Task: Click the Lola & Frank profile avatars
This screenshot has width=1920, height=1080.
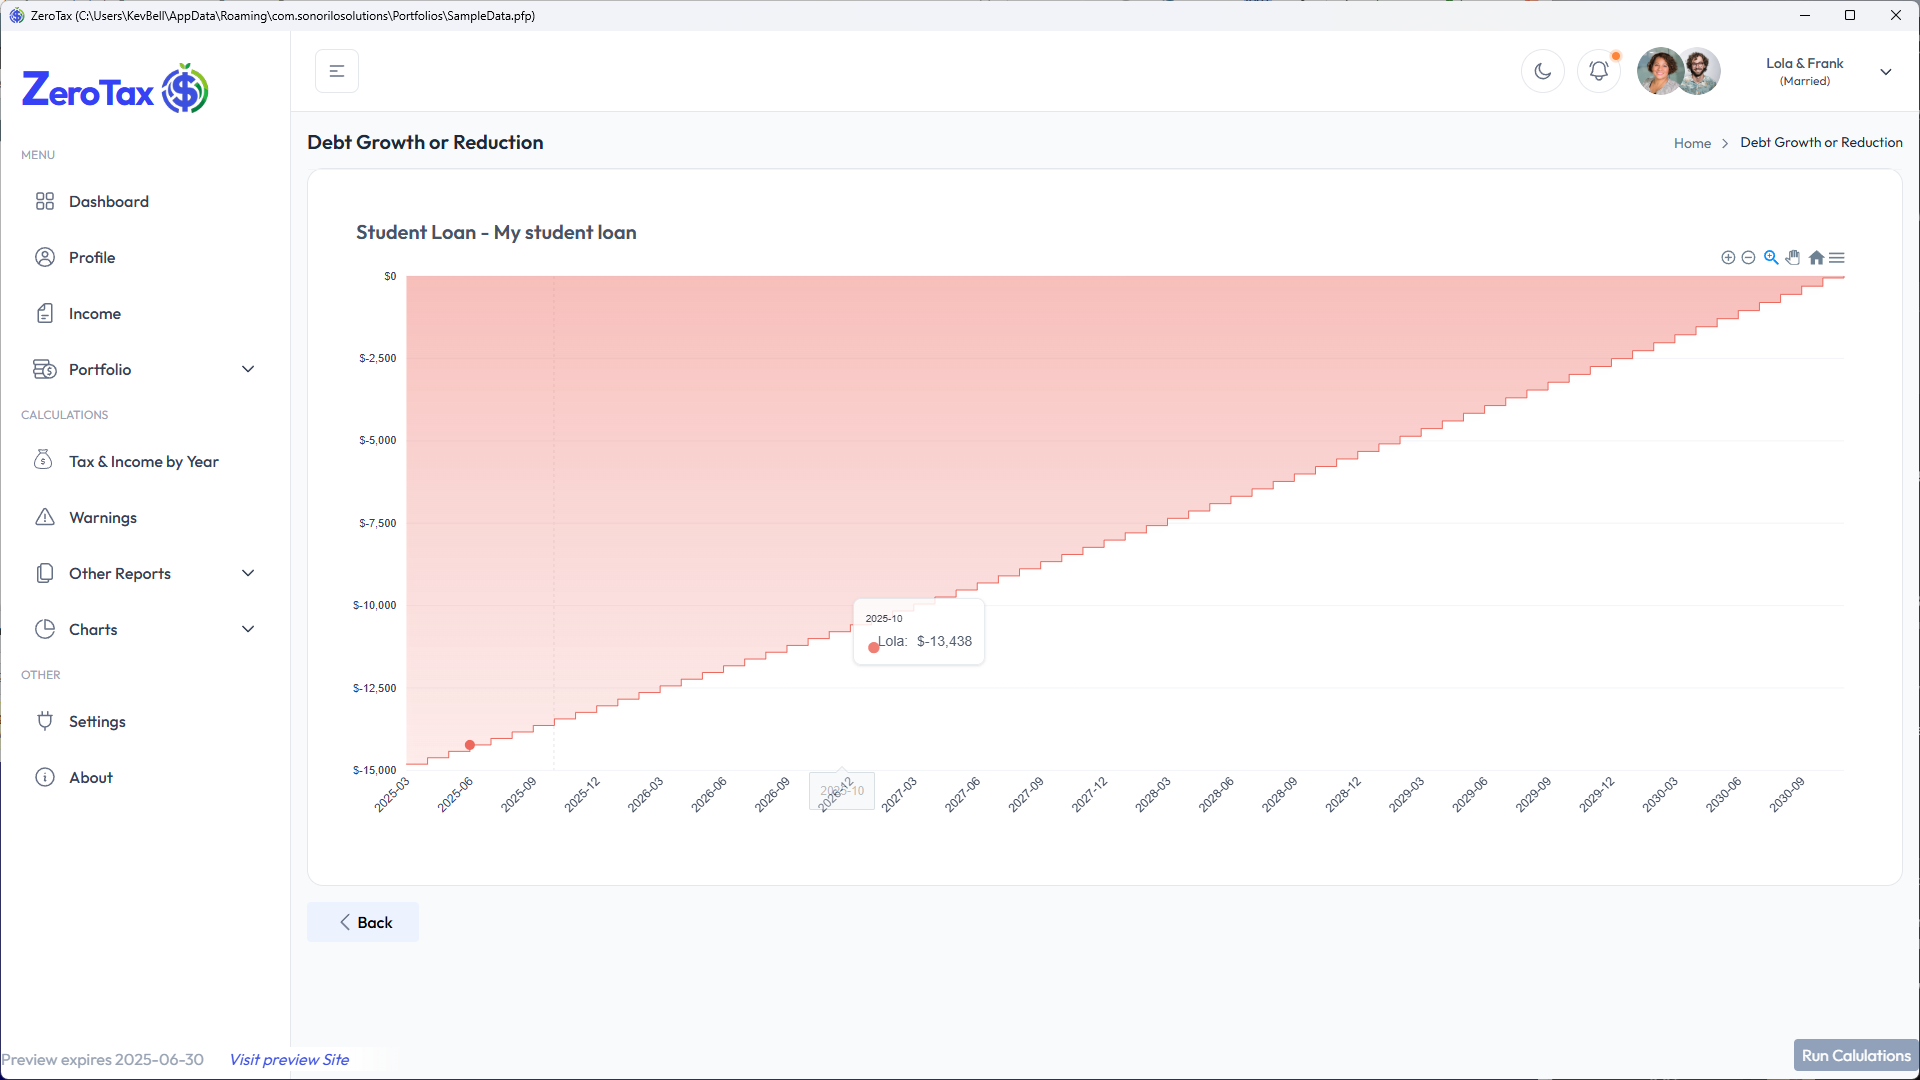Action: 1677,71
